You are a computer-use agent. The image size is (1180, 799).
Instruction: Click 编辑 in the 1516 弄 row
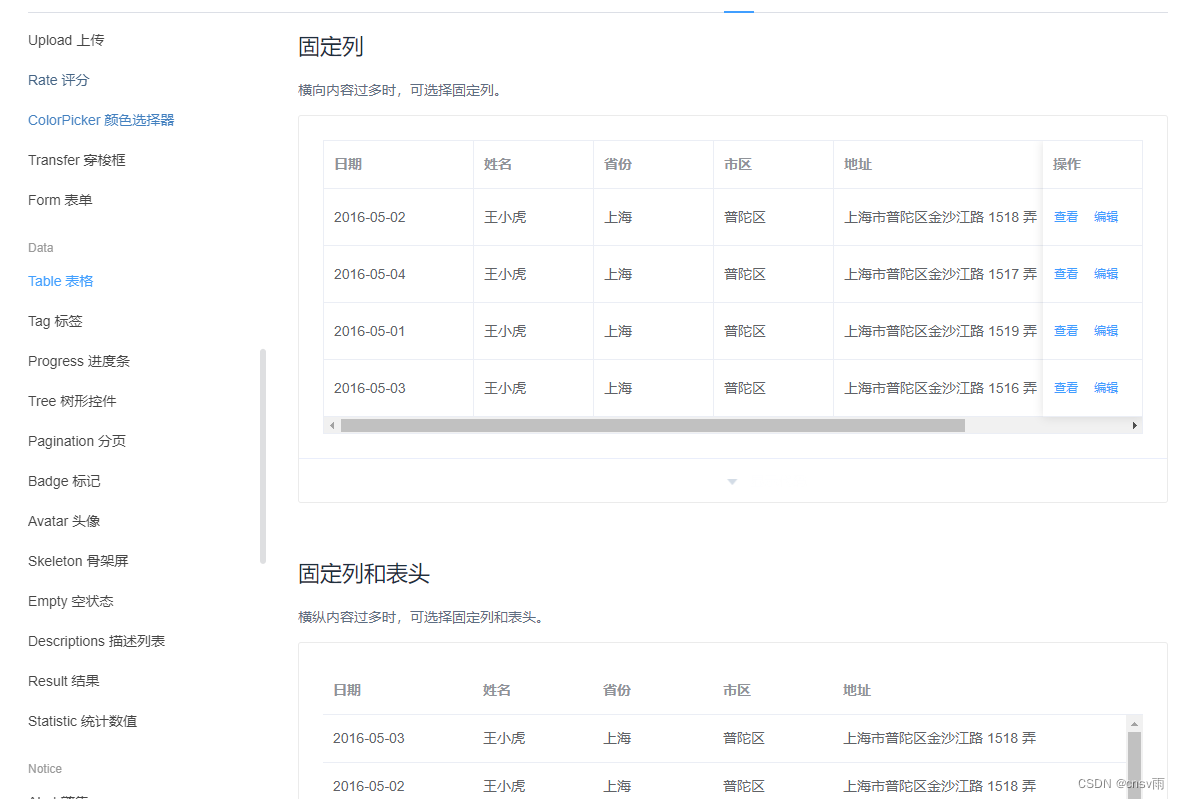1105,388
